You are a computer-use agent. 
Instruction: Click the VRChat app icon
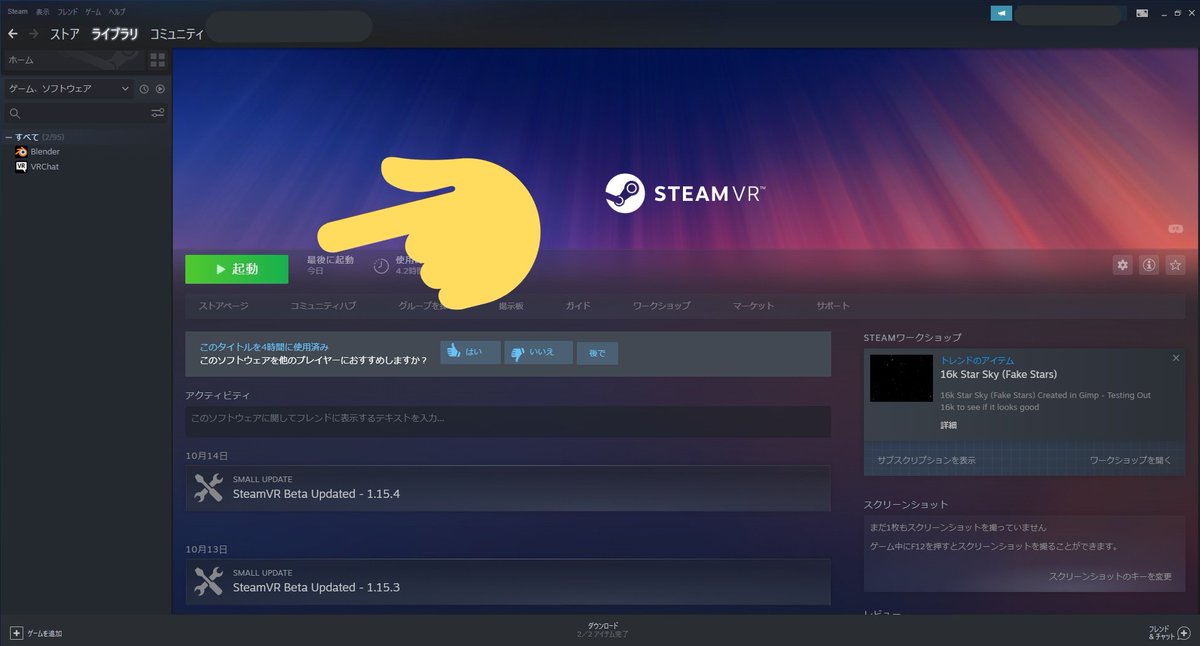pos(21,167)
